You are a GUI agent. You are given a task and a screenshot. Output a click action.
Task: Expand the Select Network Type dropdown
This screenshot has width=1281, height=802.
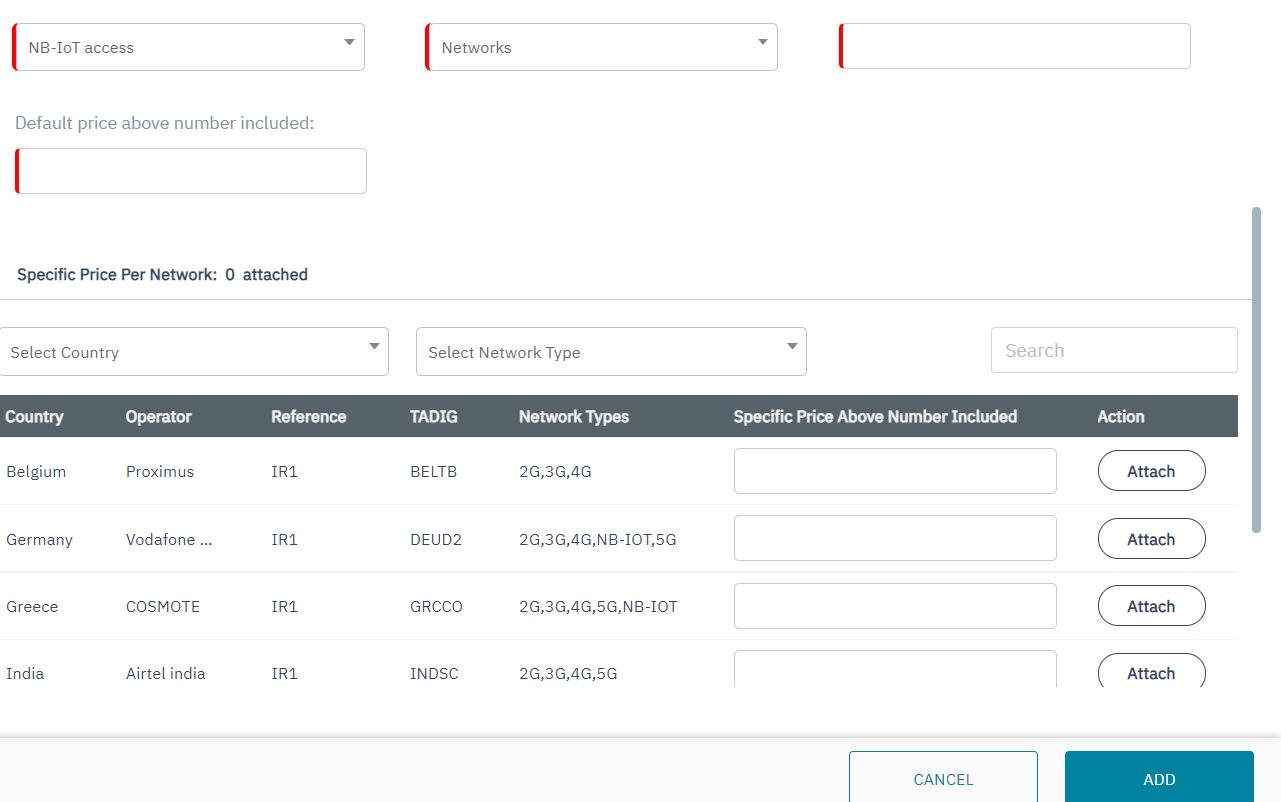611,352
